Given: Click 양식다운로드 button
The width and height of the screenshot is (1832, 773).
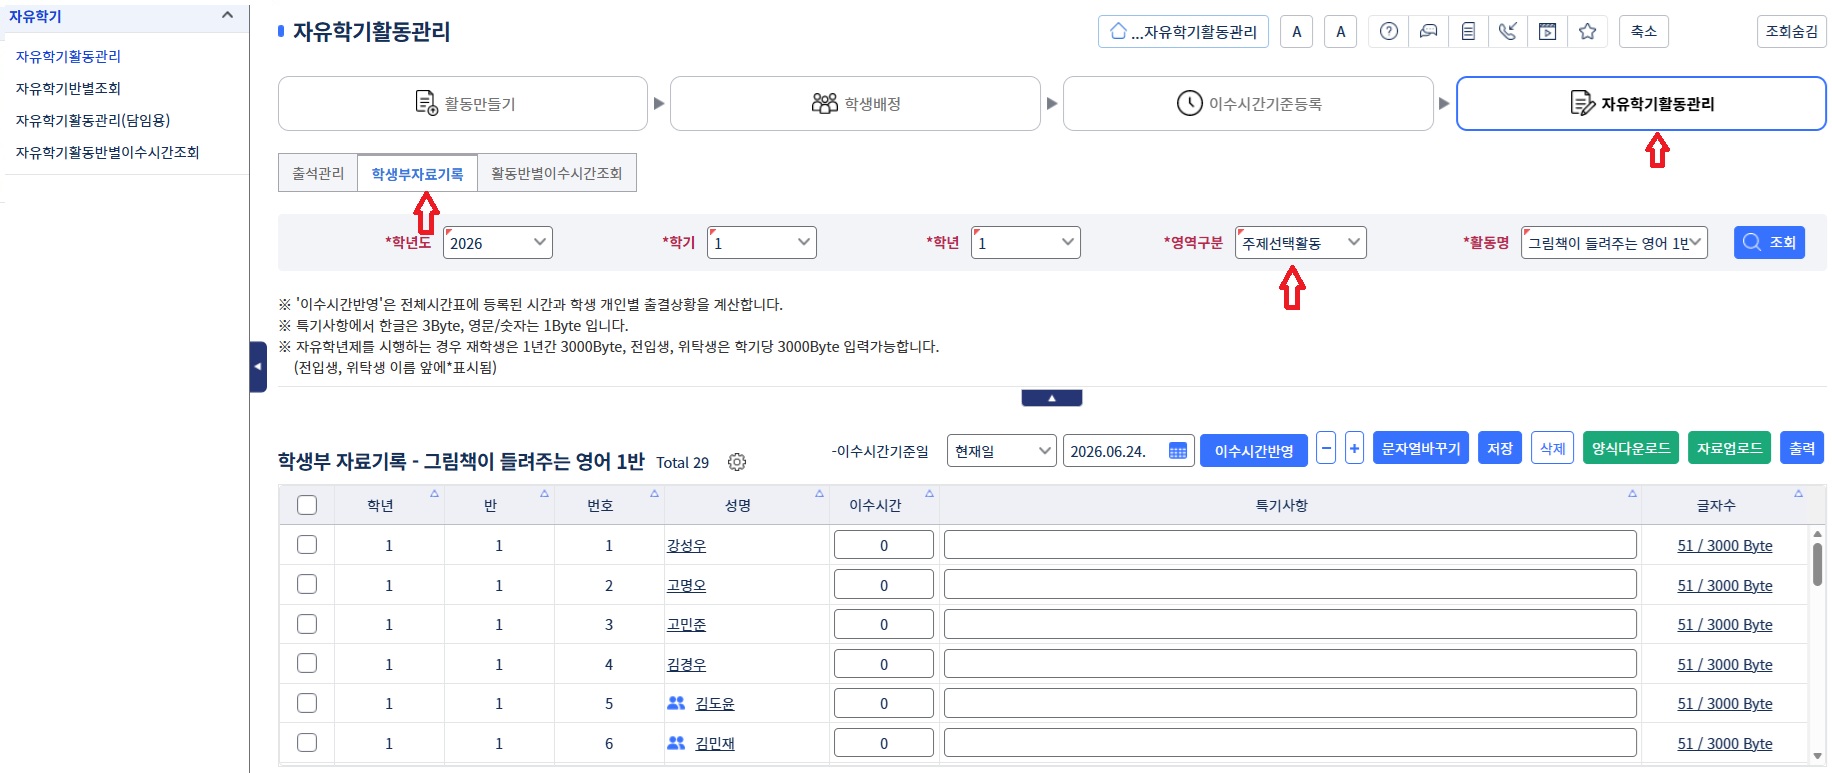Looking at the screenshot, I should coord(1631,448).
